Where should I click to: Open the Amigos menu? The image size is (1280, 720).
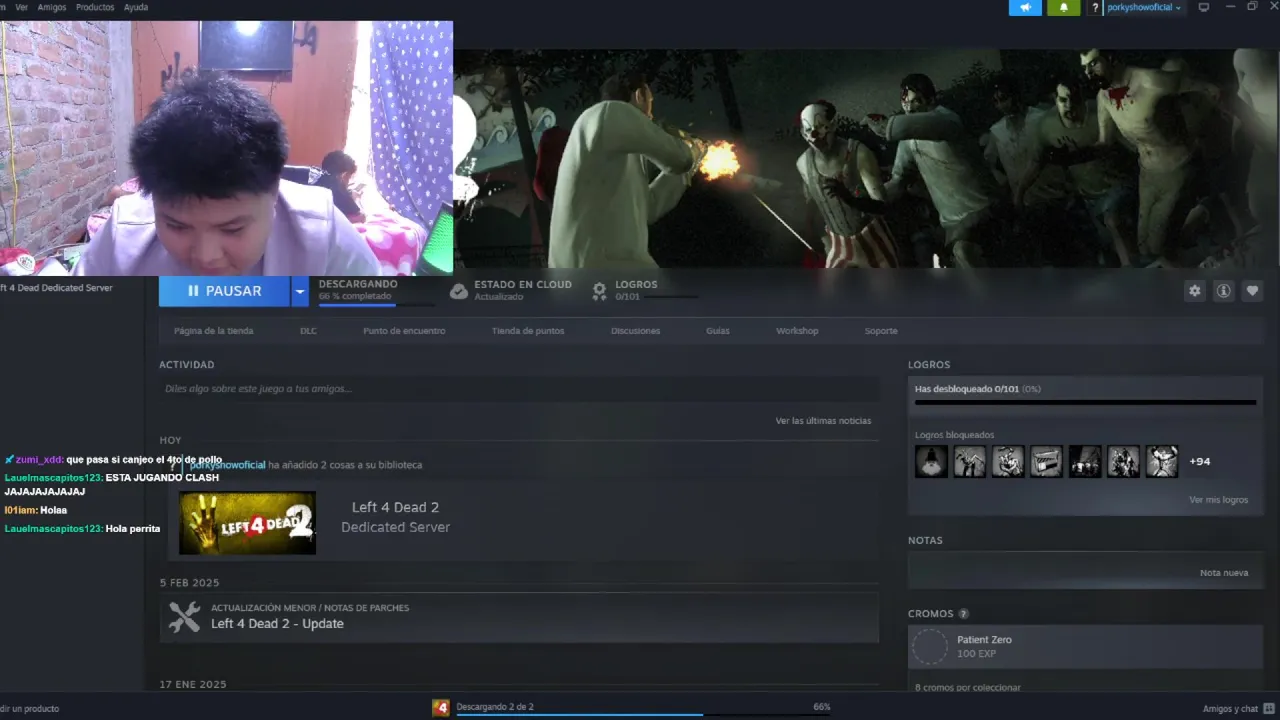(x=52, y=7)
